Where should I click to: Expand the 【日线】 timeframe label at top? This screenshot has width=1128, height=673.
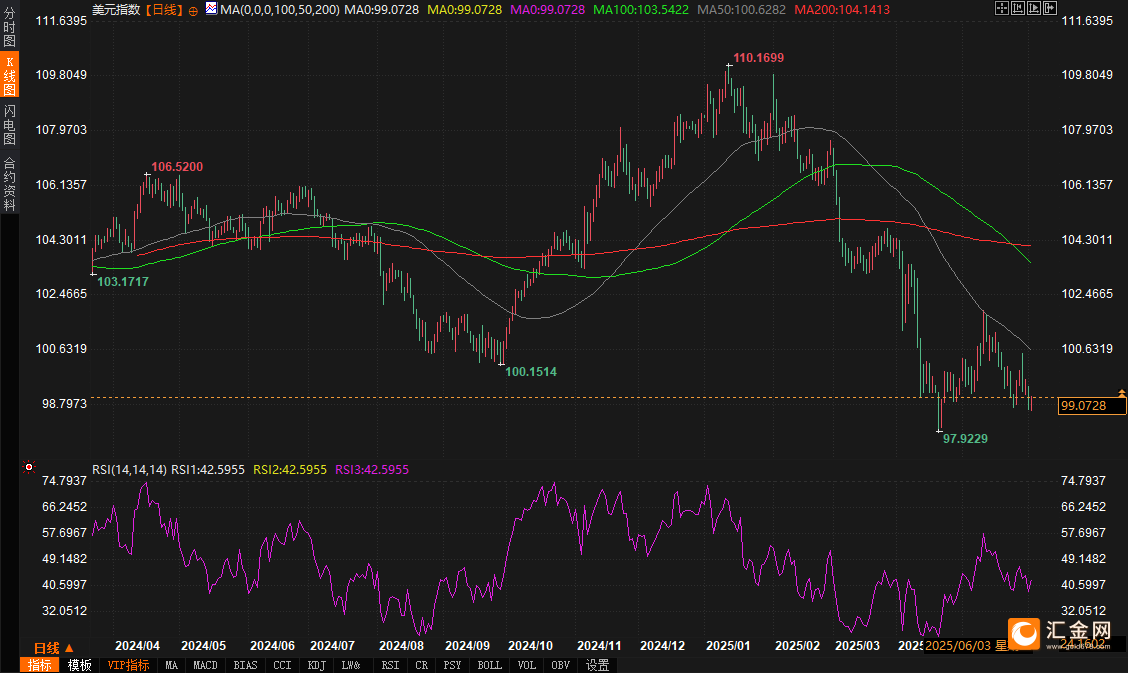tap(164, 9)
